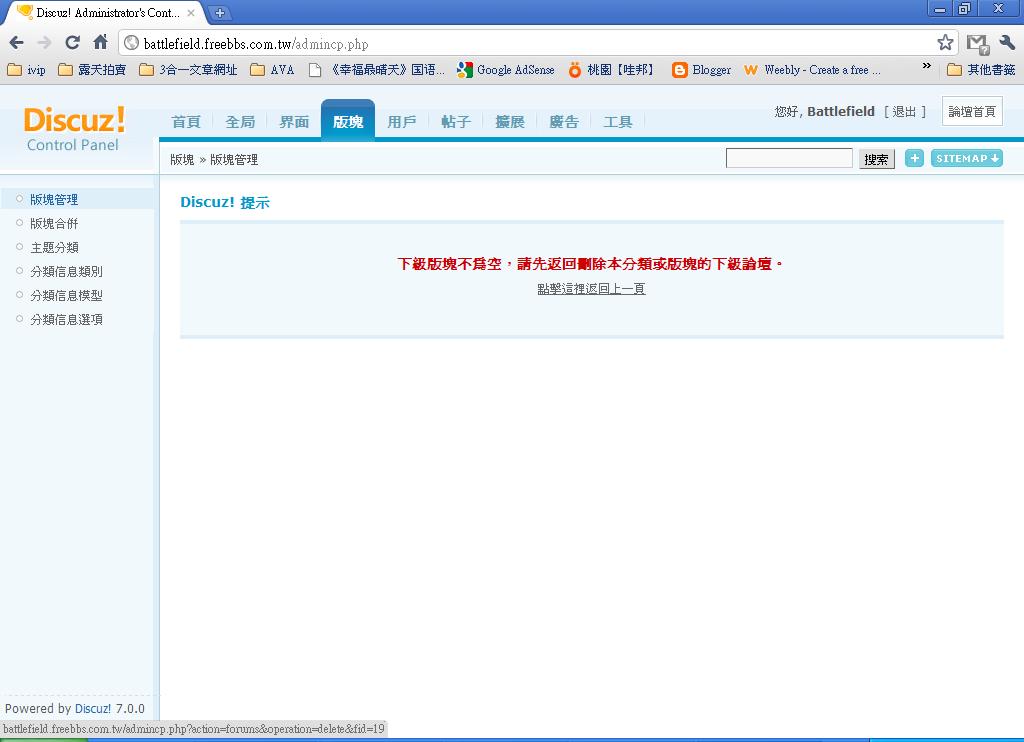
Task: Select 版塊合併 in sidebar
Action: tap(54, 224)
